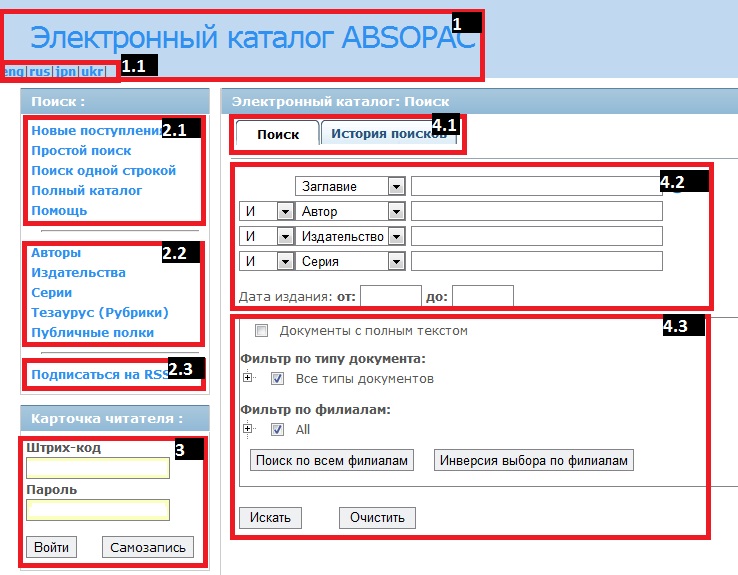
Task: Switch language to eng
Action: [15, 72]
